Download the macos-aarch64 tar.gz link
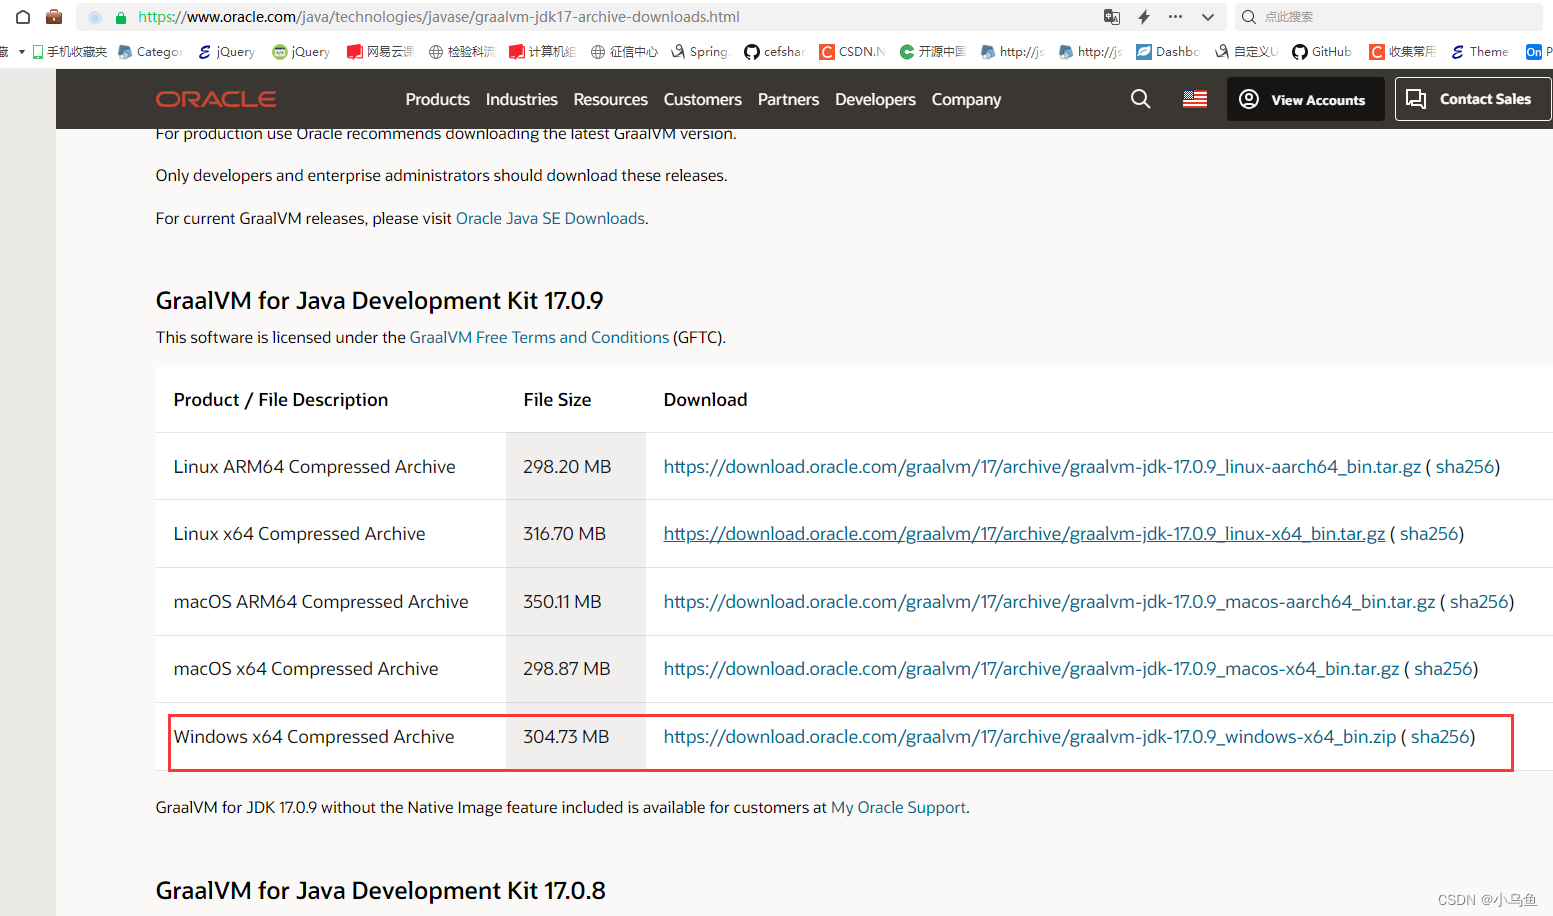Viewport: 1553px width, 916px height. point(1049,602)
